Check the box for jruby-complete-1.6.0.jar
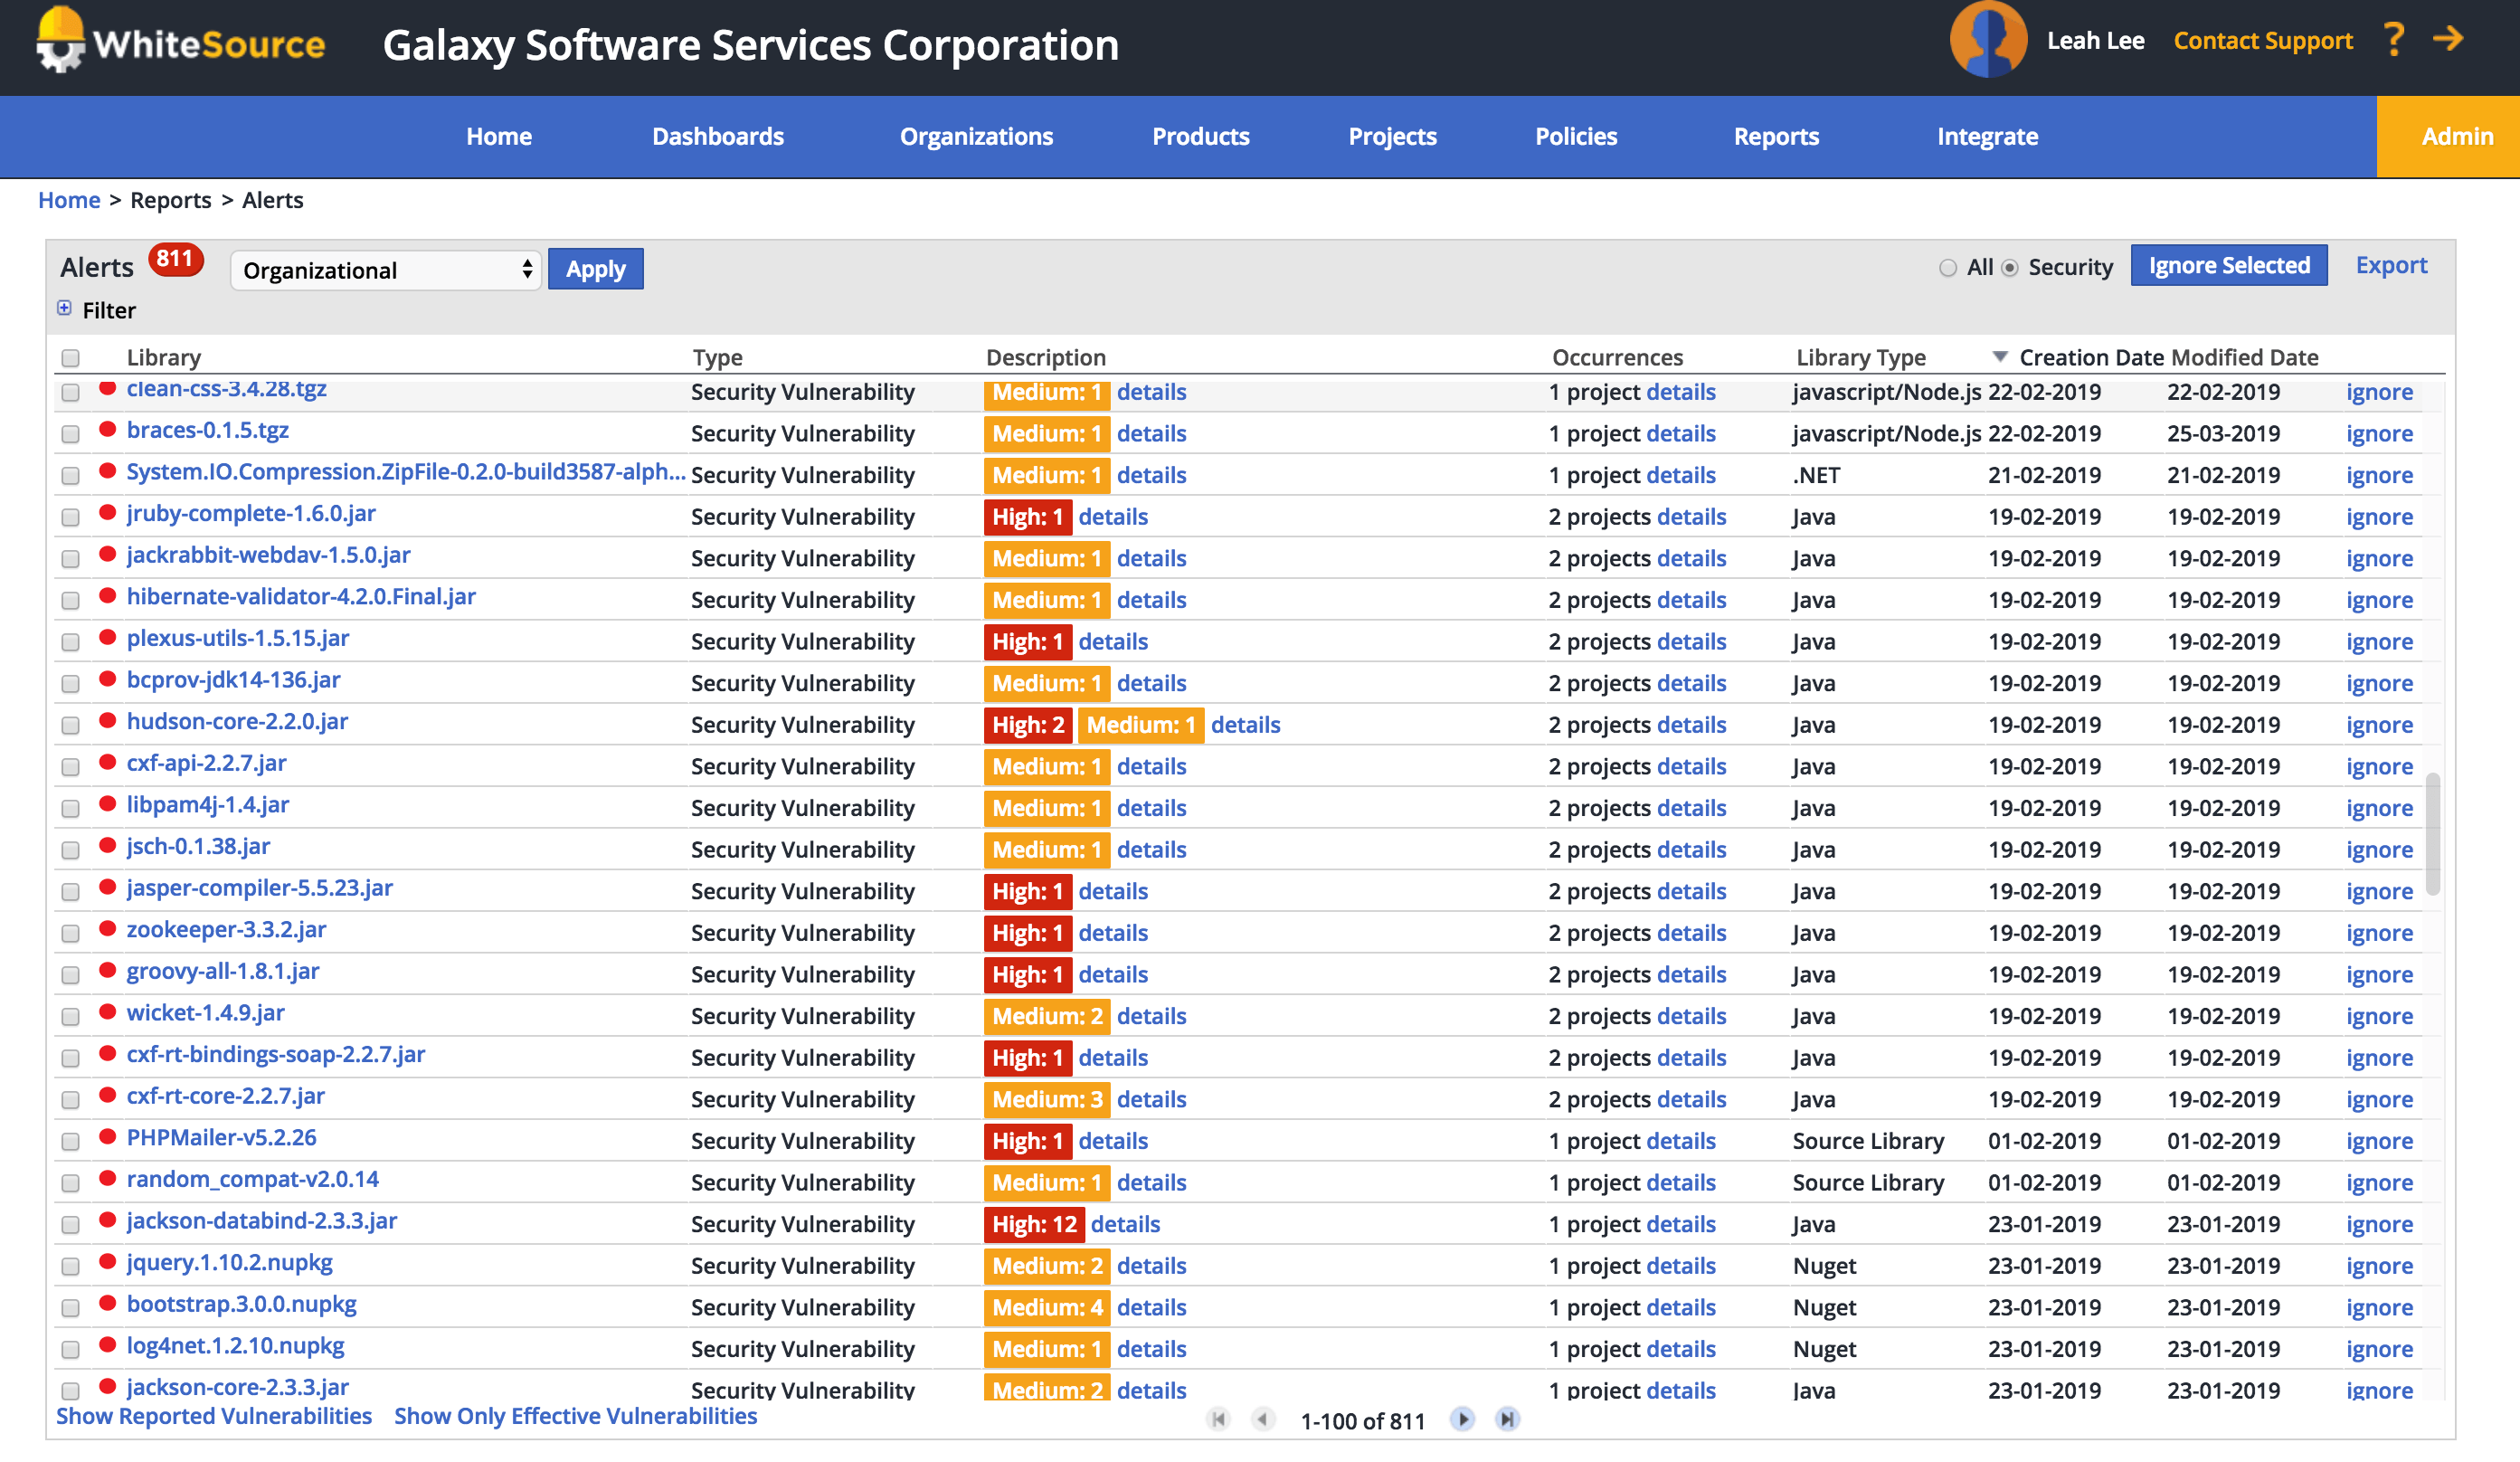Viewport: 2520px width, 1462px height. tap(70, 517)
